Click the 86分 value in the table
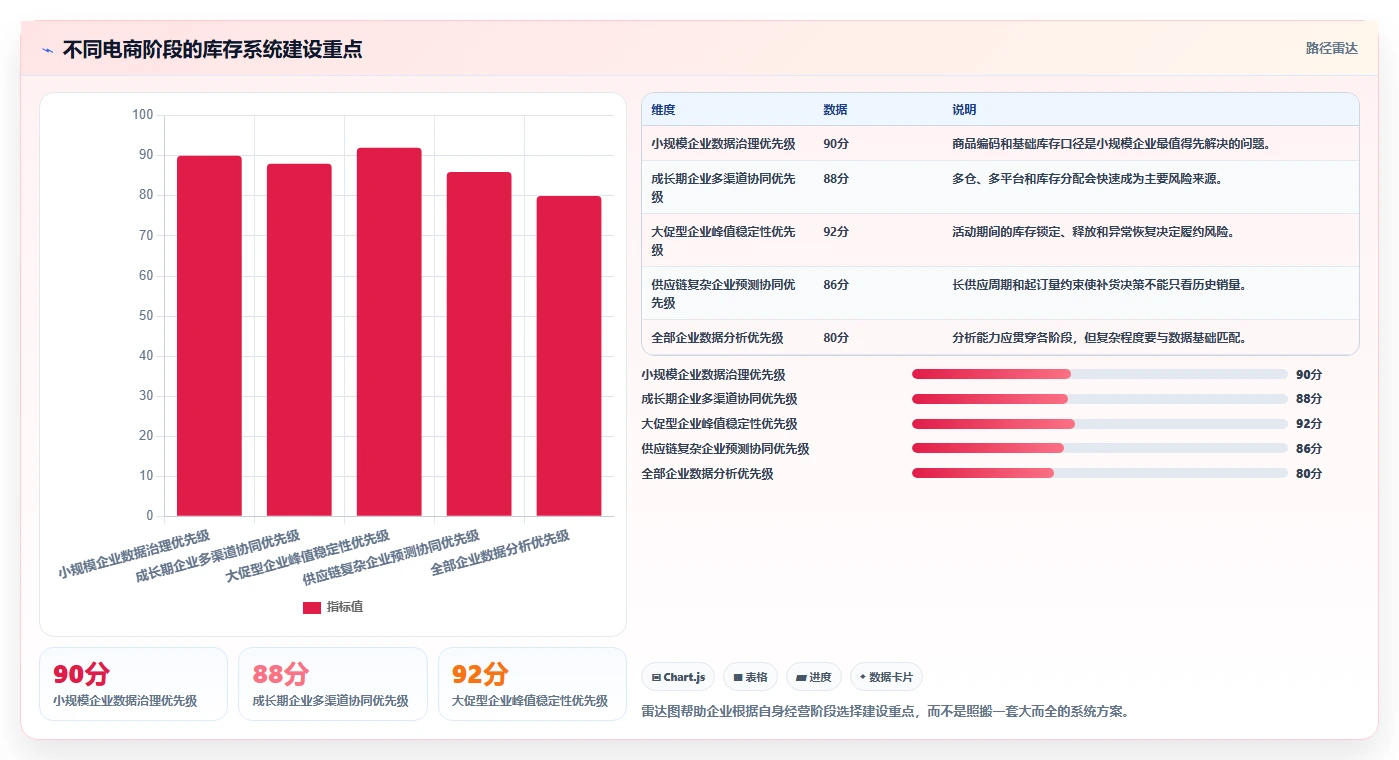This screenshot has width=1399, height=760. pos(836,285)
